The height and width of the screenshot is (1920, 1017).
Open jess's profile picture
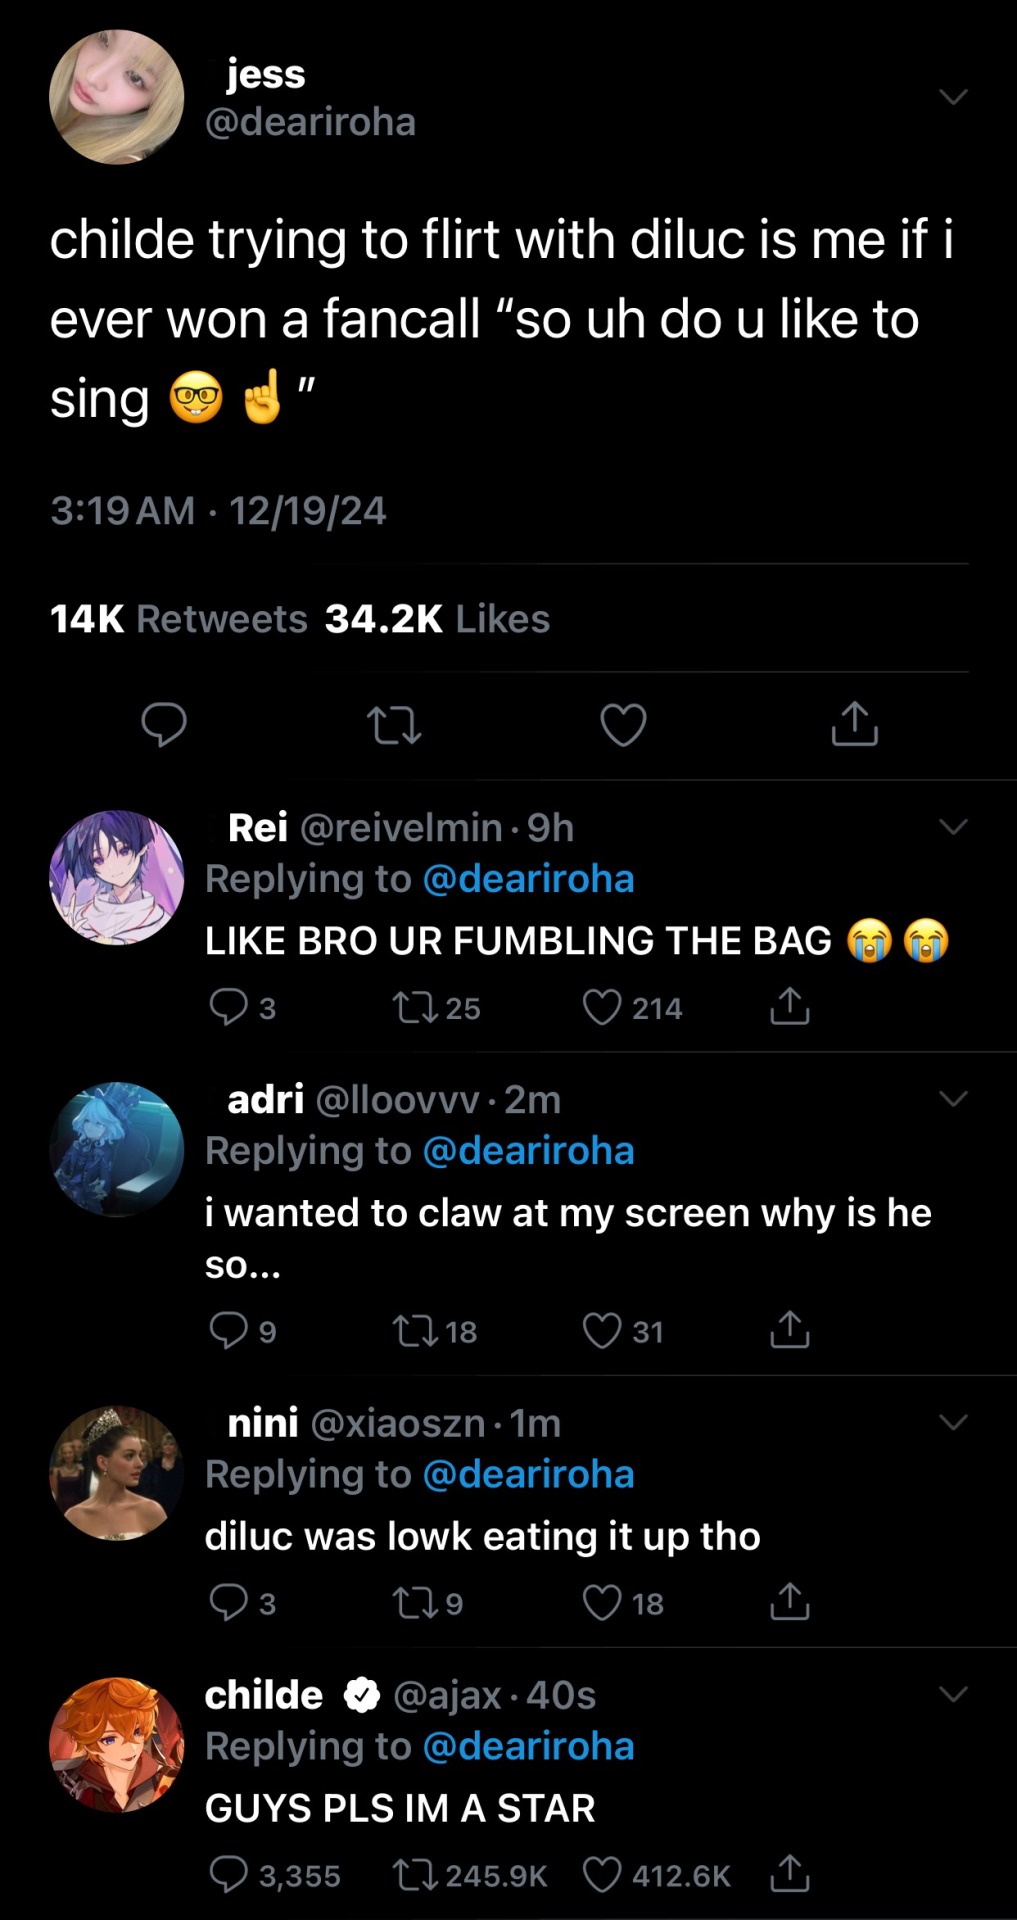(117, 97)
